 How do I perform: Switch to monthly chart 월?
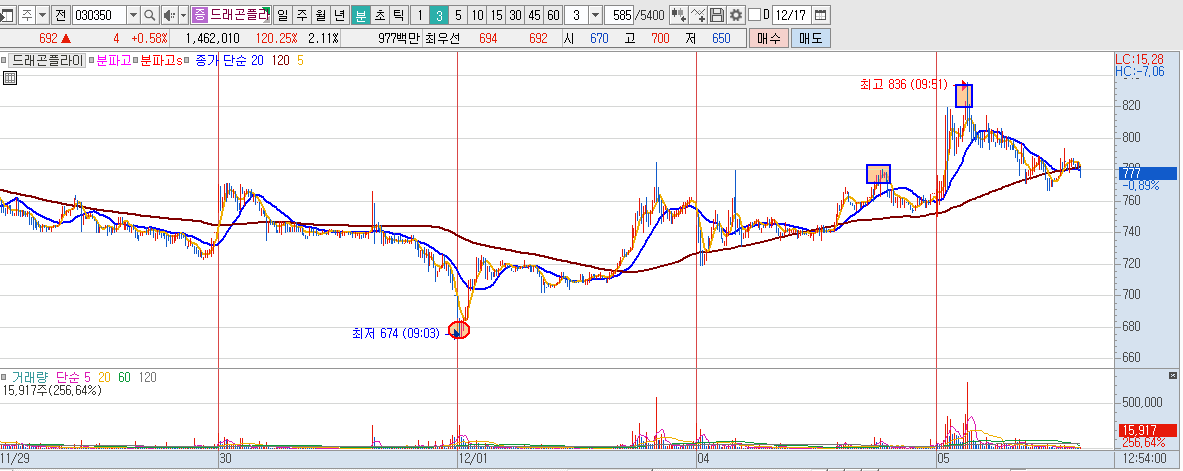pyautogui.click(x=321, y=14)
